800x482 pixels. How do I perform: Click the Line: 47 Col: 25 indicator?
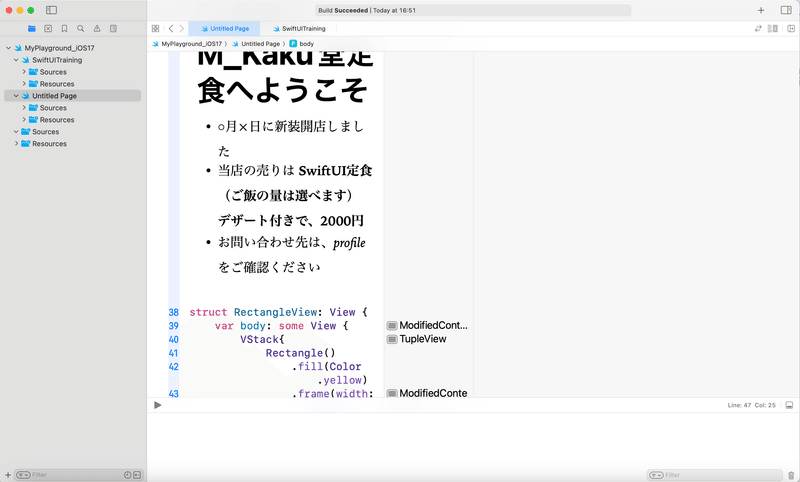752,405
